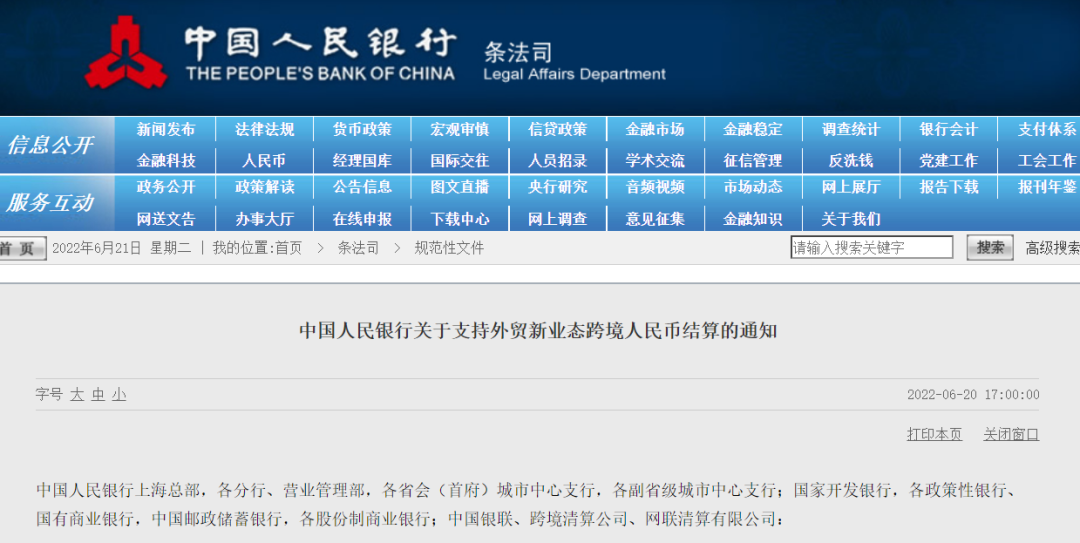Open 高级搜索 advanced search link
1080x543 pixels.
pos(1052,248)
